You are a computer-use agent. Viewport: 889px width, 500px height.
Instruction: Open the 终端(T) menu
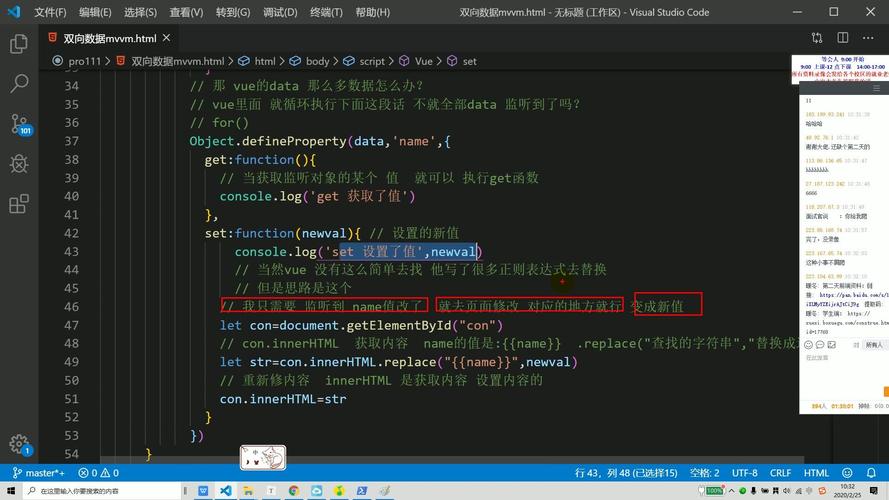click(326, 12)
